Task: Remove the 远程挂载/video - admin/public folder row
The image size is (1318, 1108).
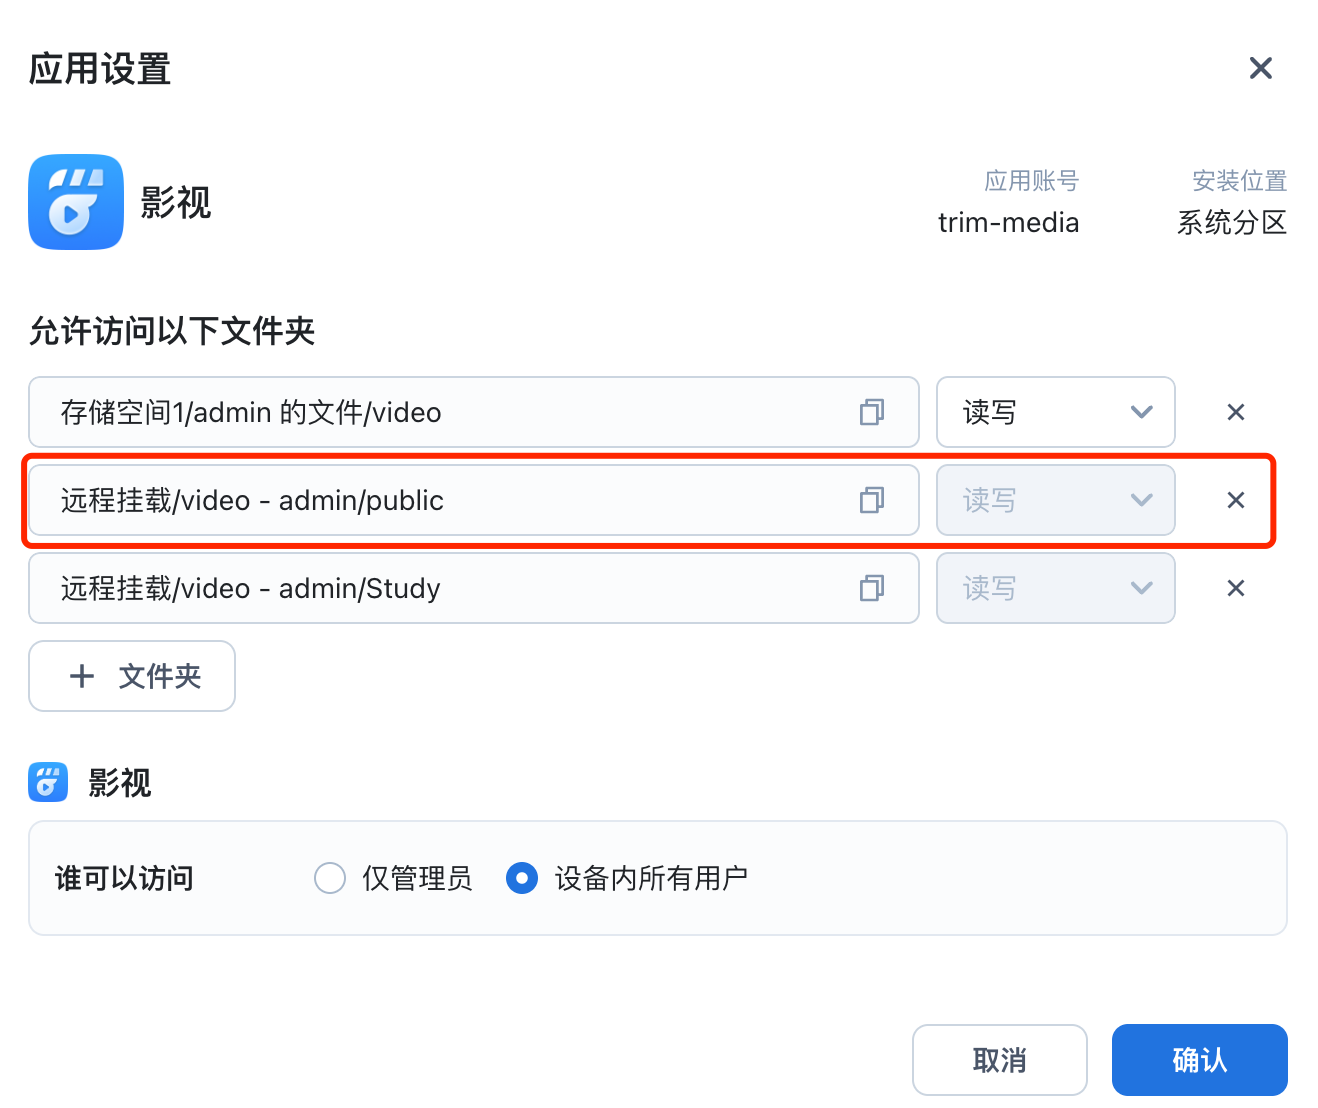Action: point(1236,500)
